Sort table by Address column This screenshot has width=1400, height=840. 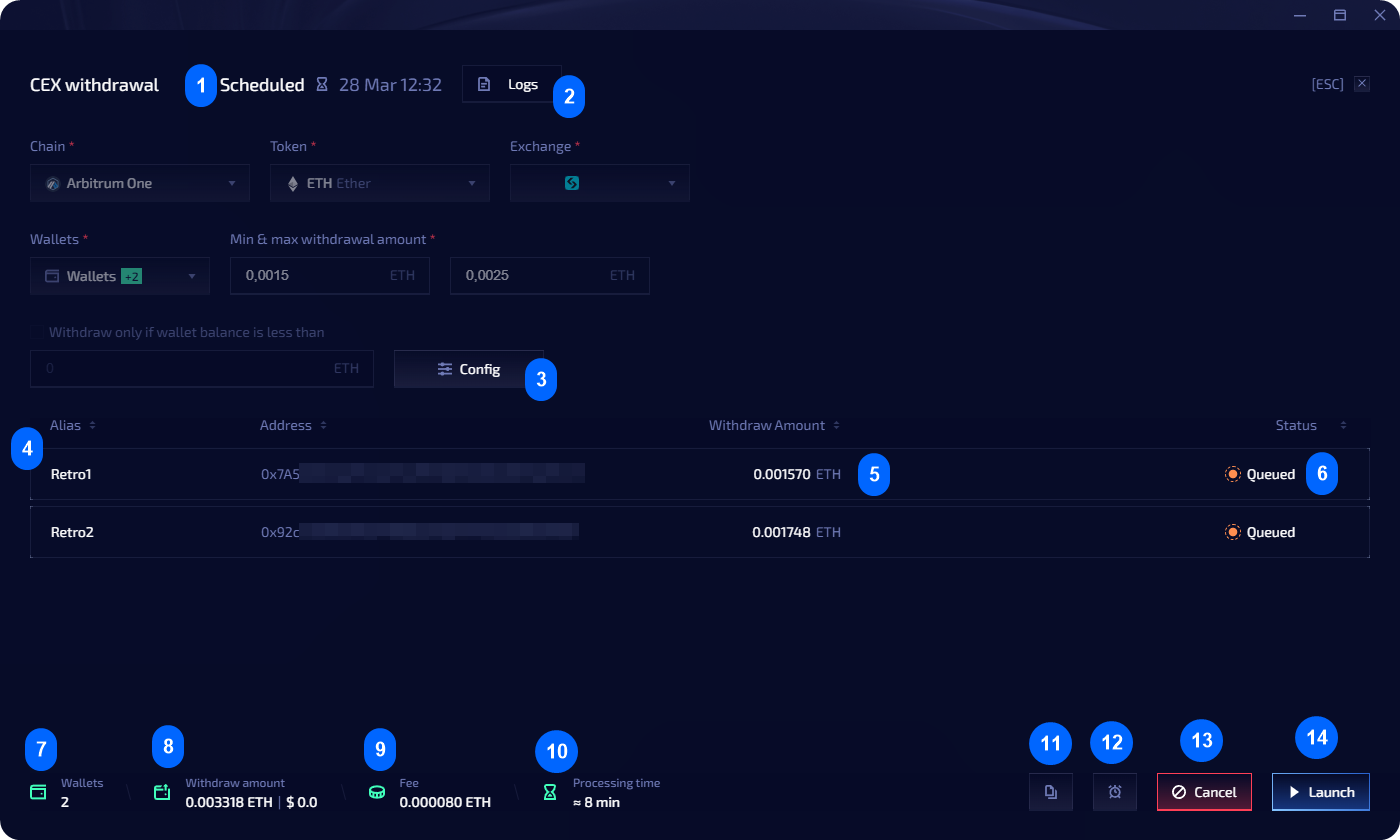(x=294, y=425)
